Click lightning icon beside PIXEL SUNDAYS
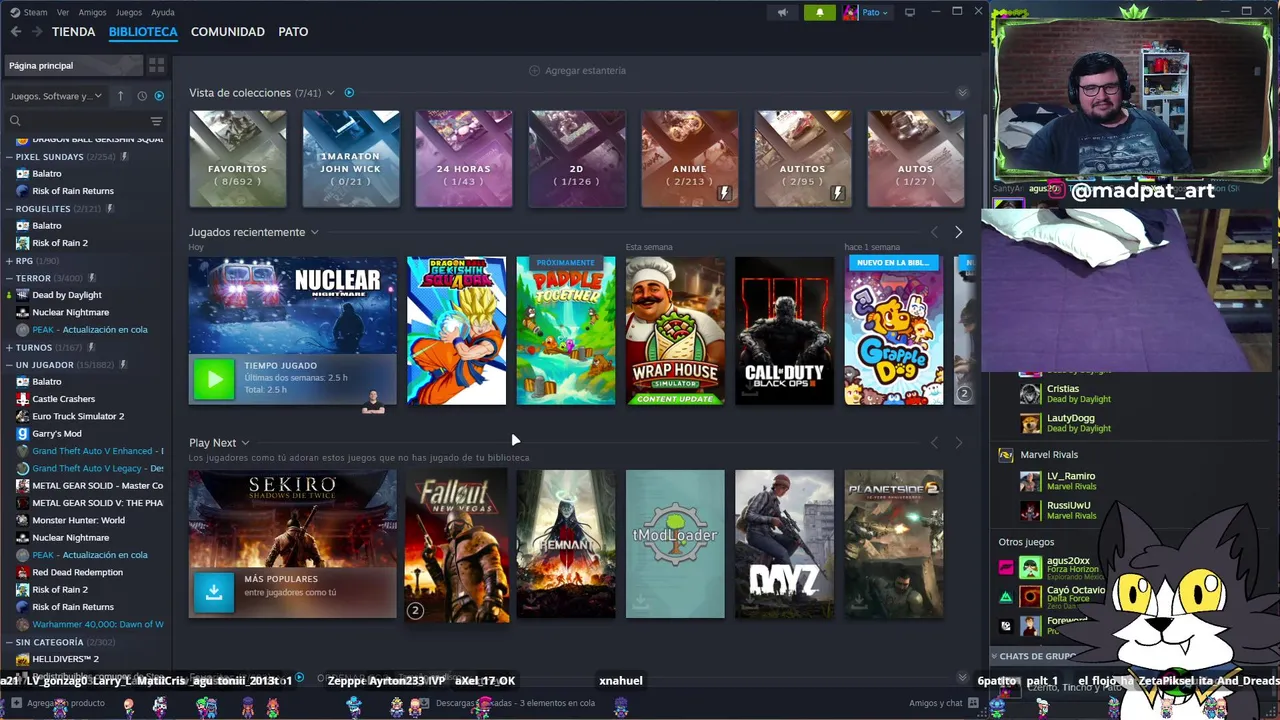Image resolution: width=1280 pixels, height=720 pixels. [x=125, y=157]
